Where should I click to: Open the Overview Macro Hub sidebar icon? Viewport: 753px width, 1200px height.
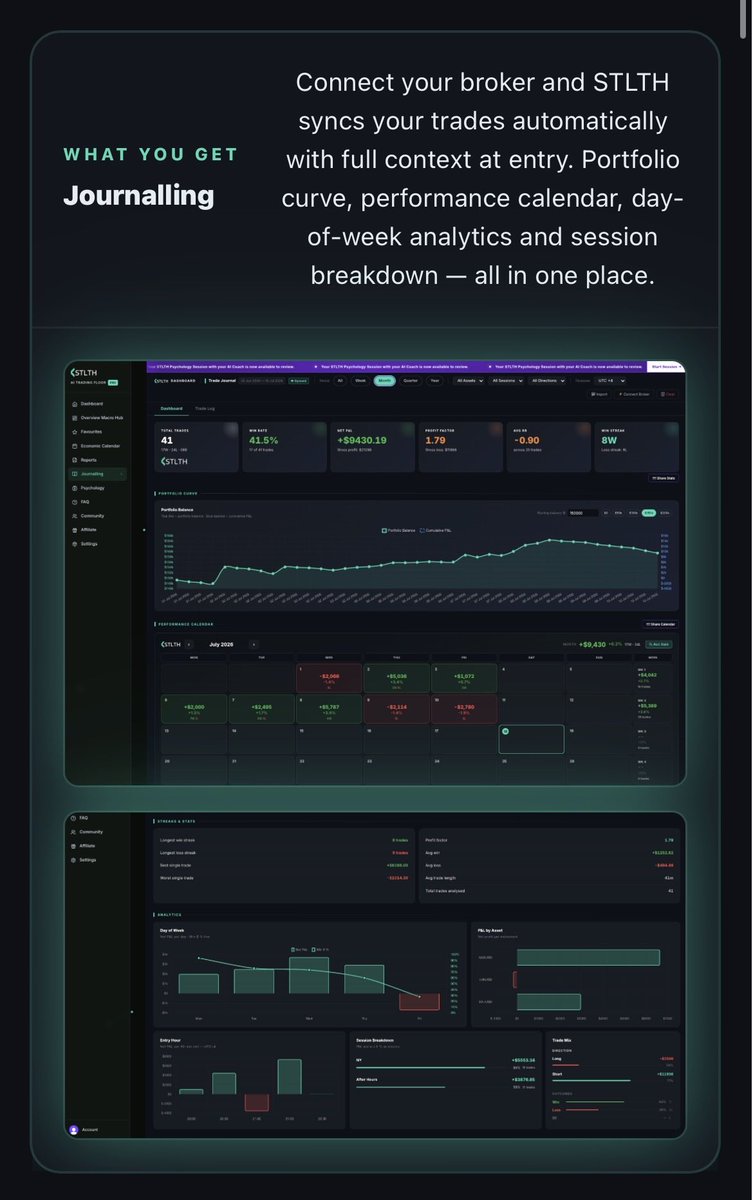click(75, 418)
